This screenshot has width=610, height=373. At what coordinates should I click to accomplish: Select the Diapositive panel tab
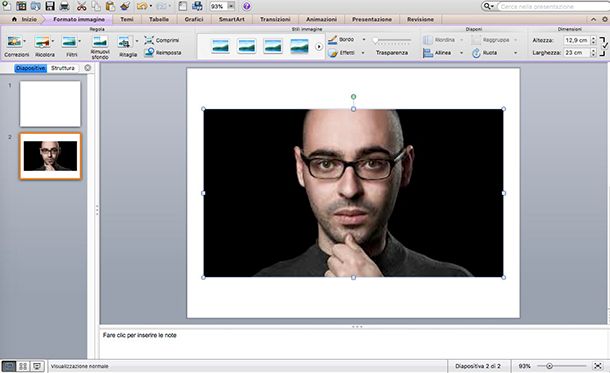click(31, 68)
